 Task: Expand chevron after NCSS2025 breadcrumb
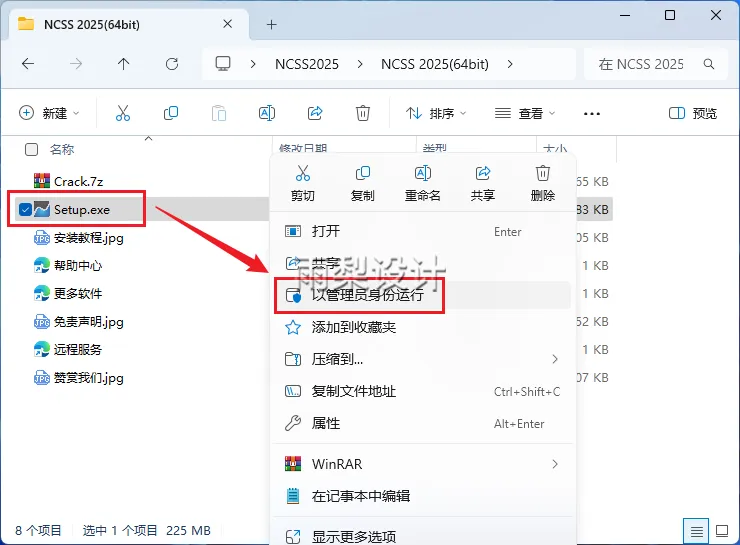point(360,64)
